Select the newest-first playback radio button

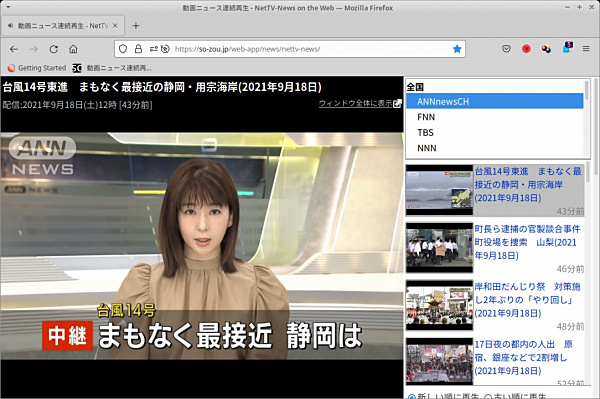(411, 396)
